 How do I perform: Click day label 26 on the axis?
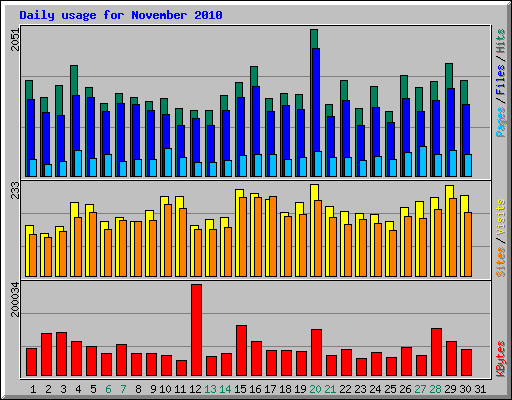coord(405,389)
